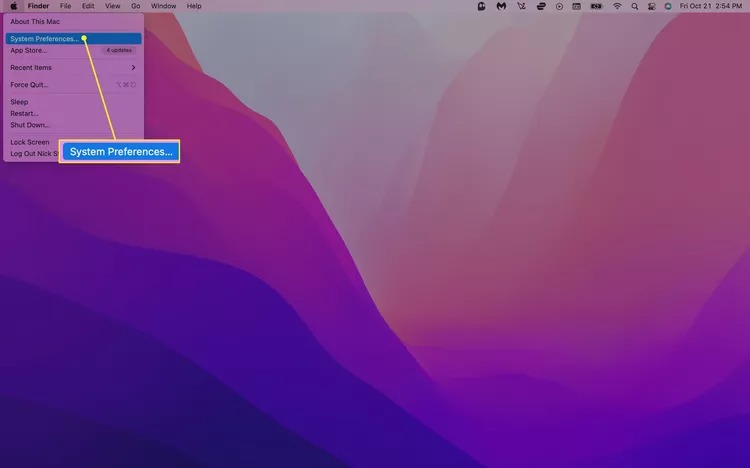The image size is (750, 468).
Task: Activate the Siri icon
Action: (668, 6)
